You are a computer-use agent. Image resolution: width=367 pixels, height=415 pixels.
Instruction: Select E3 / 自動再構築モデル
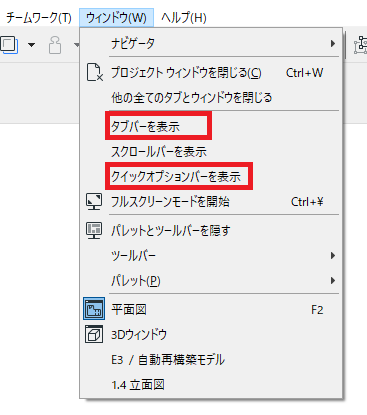click(x=211, y=360)
